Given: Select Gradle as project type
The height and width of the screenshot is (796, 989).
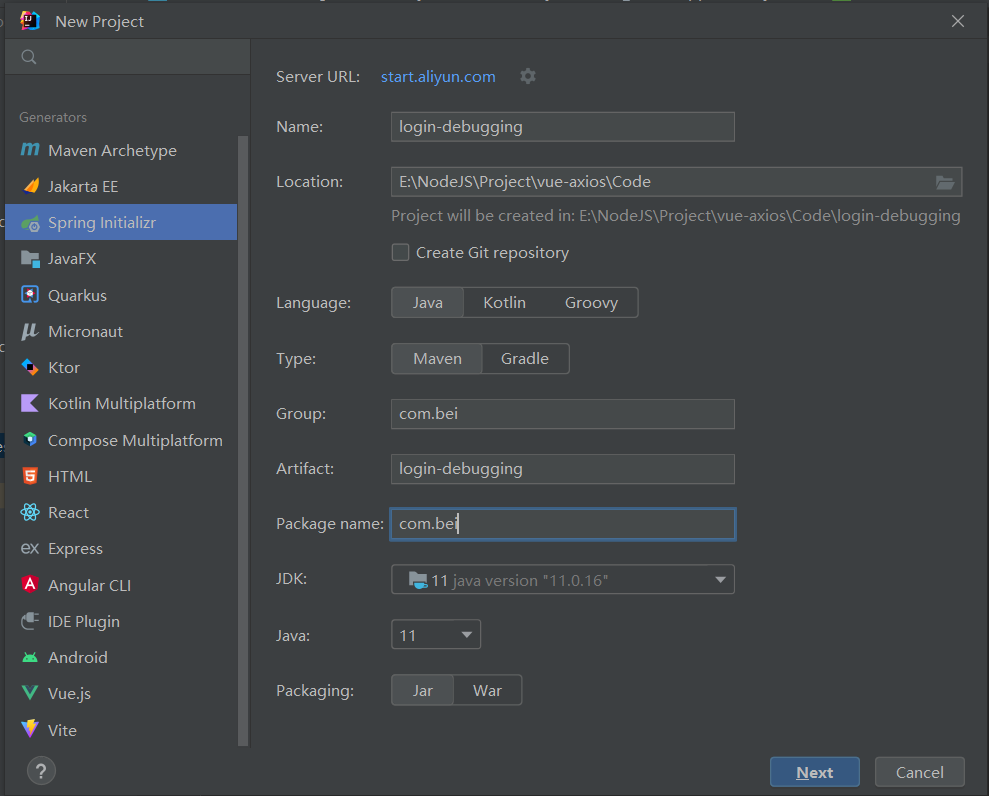Looking at the screenshot, I should tap(525, 358).
